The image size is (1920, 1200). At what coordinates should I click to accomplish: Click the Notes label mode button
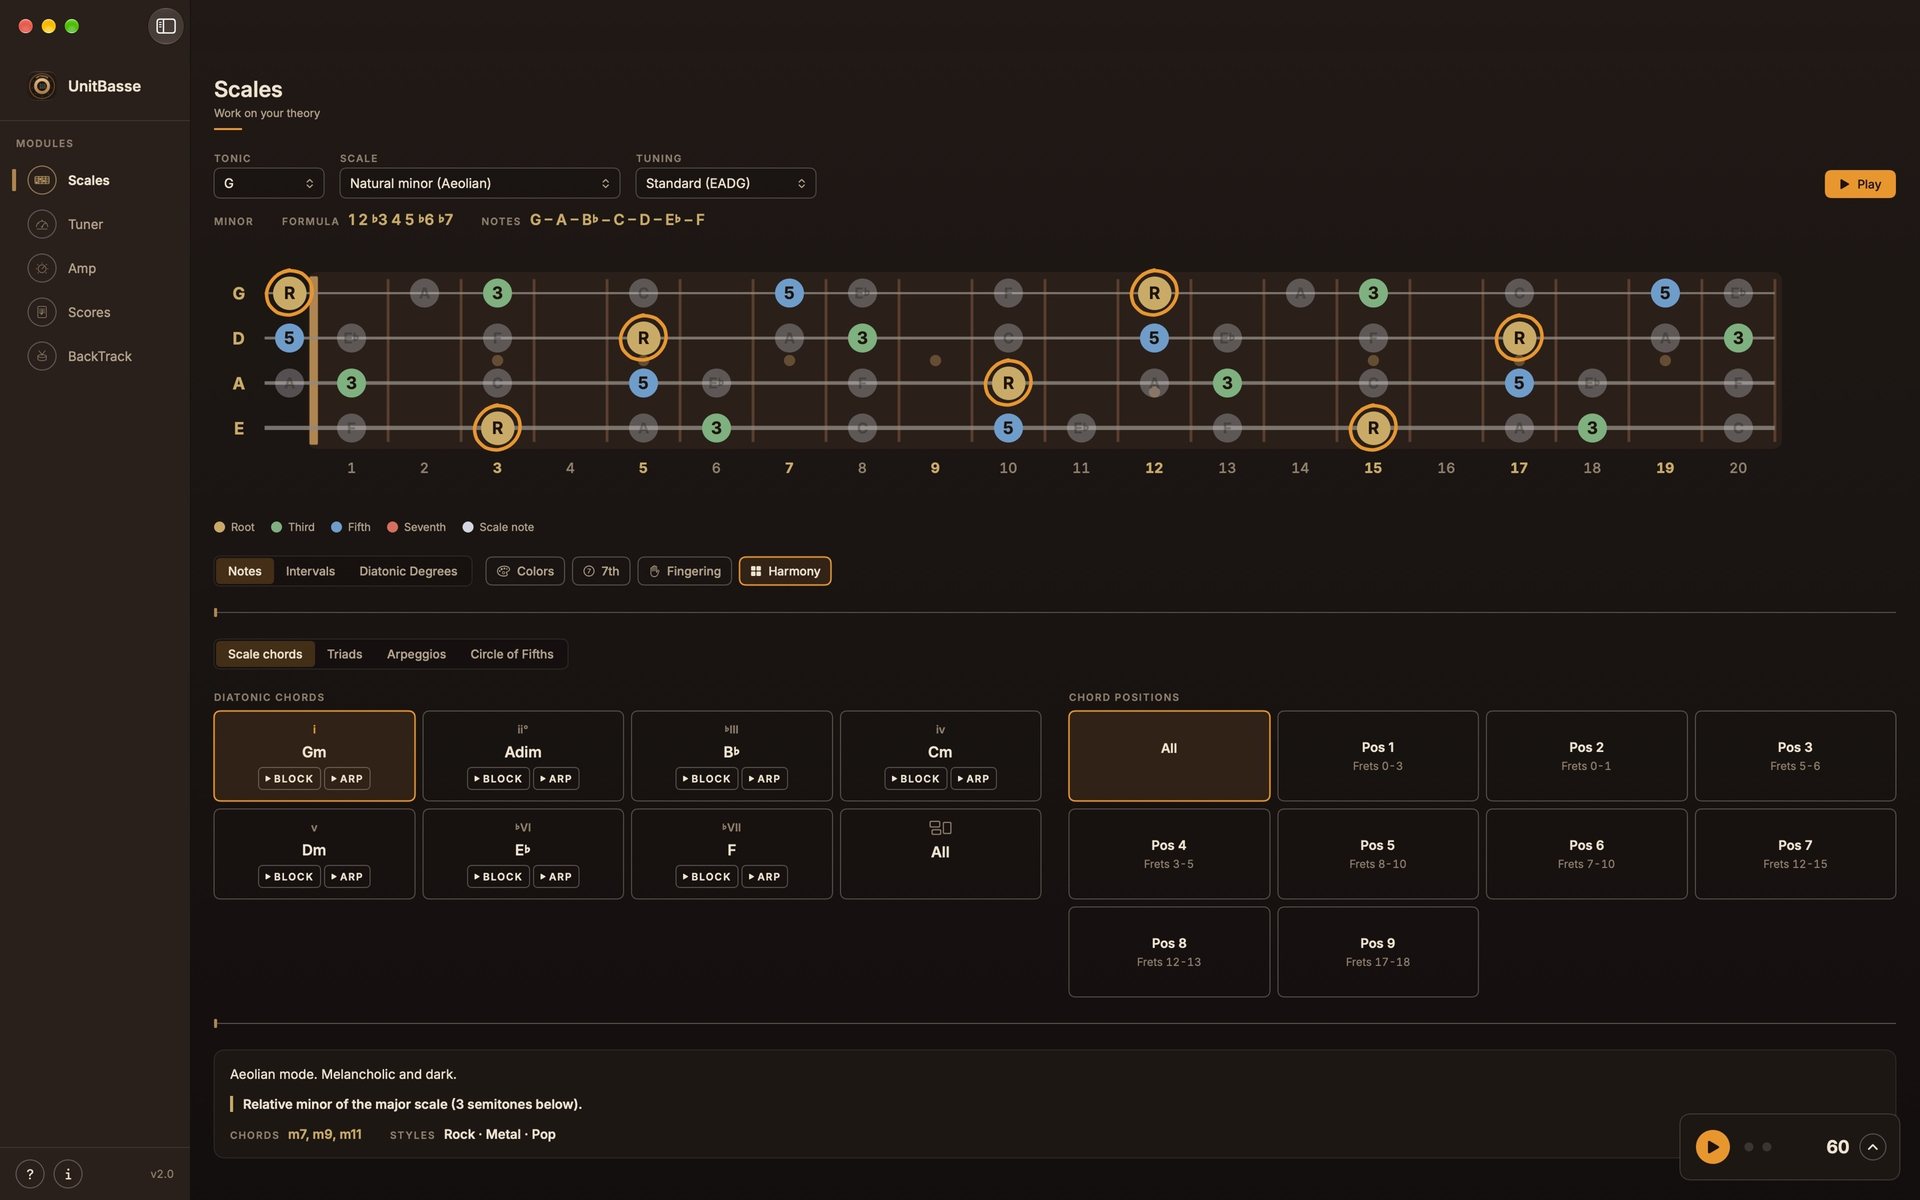(244, 571)
